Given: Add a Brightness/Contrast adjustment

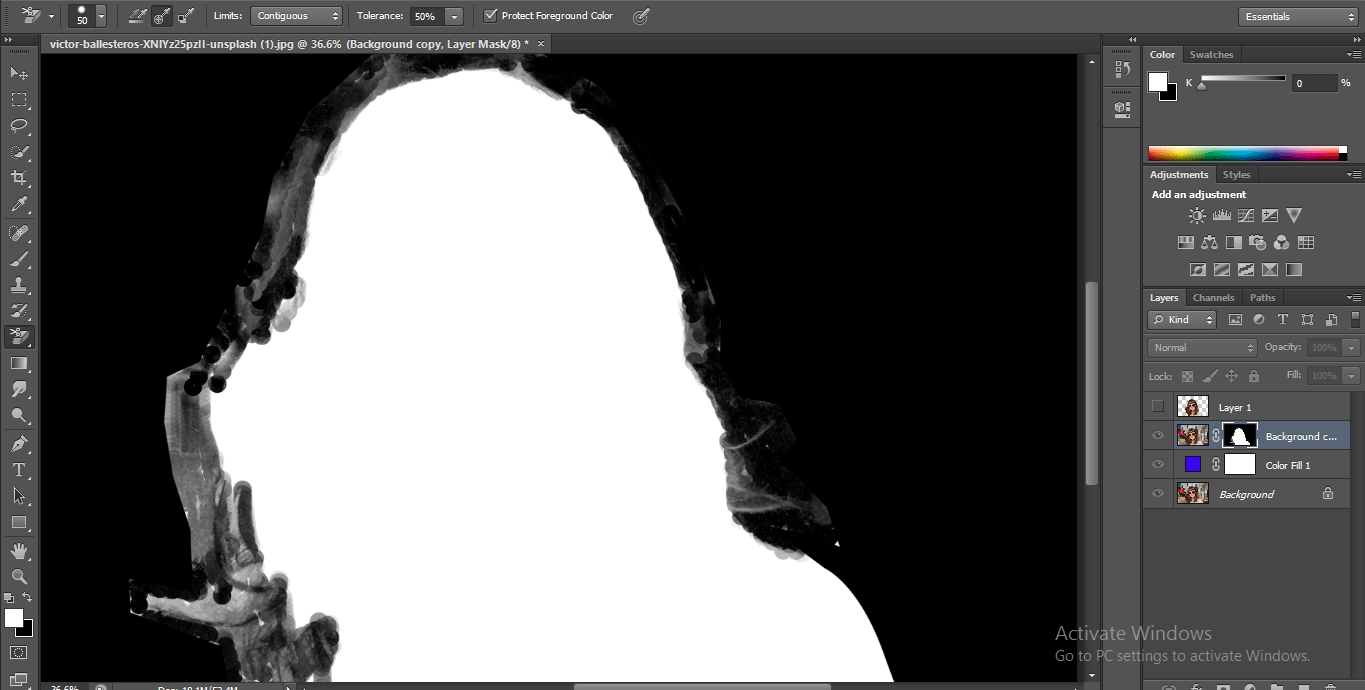Looking at the screenshot, I should [x=1197, y=215].
